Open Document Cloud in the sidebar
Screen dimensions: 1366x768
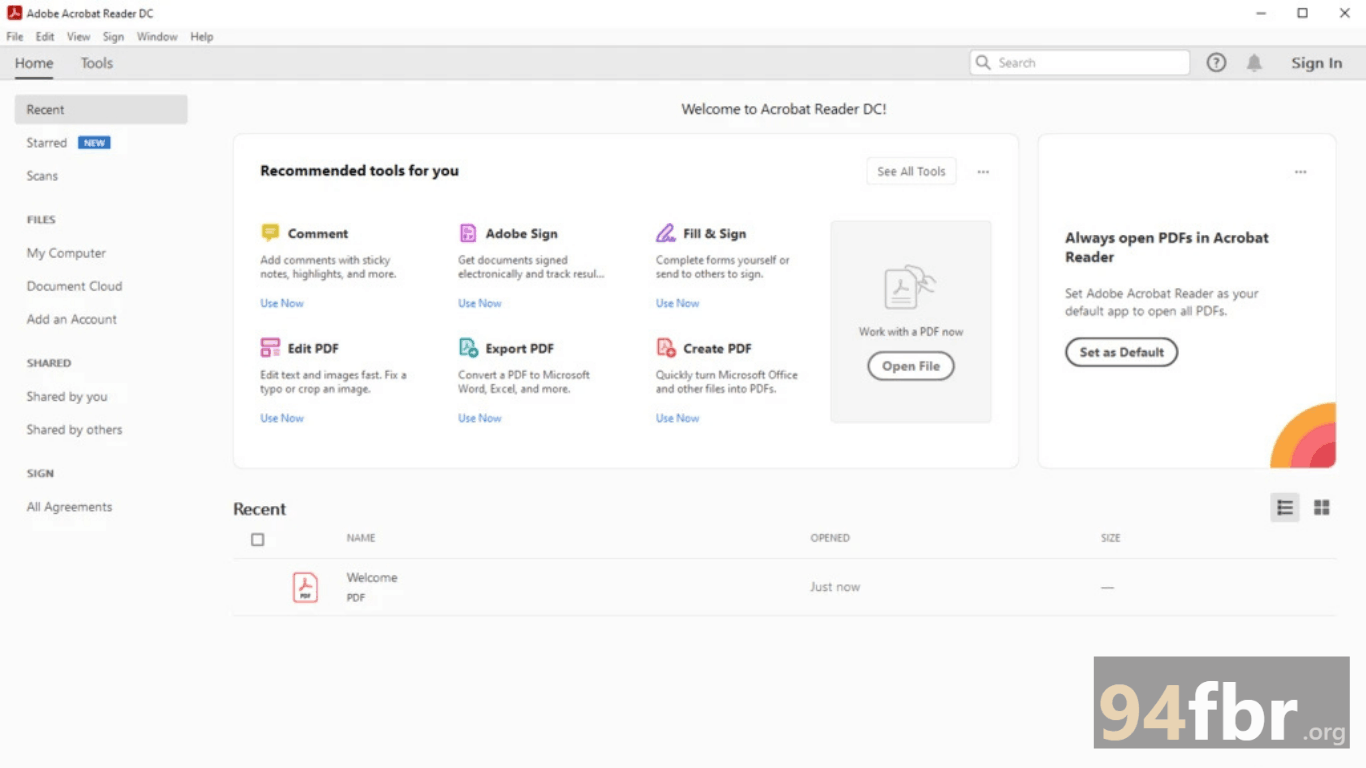coord(74,286)
